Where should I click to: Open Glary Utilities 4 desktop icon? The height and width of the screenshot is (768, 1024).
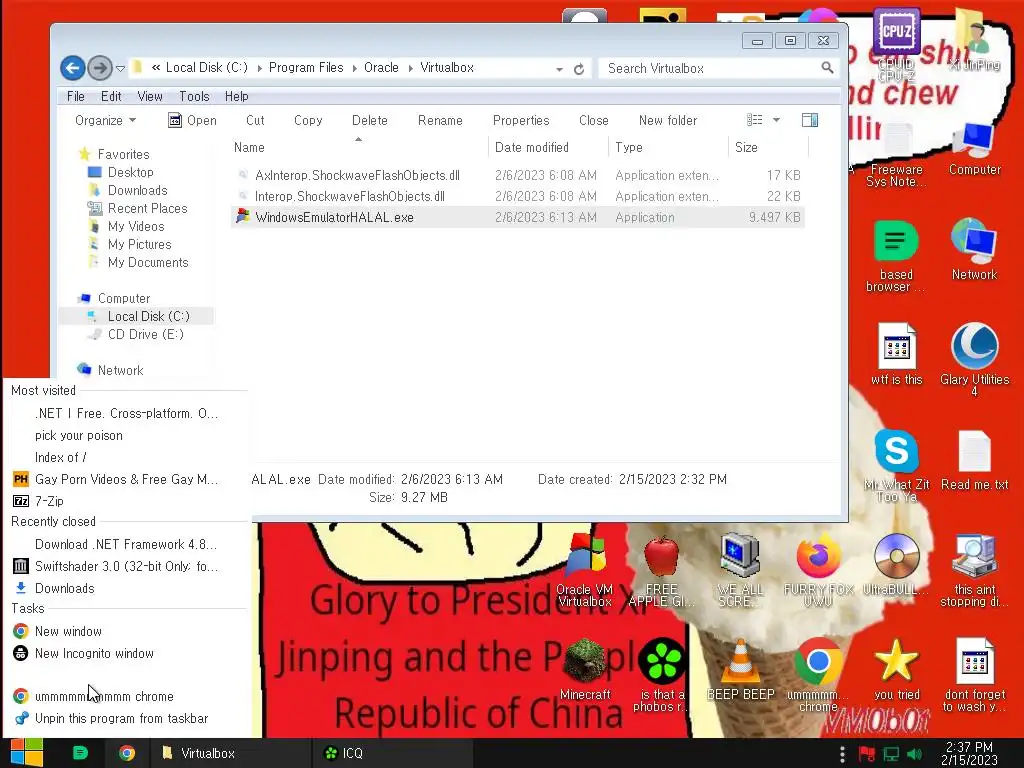click(974, 360)
